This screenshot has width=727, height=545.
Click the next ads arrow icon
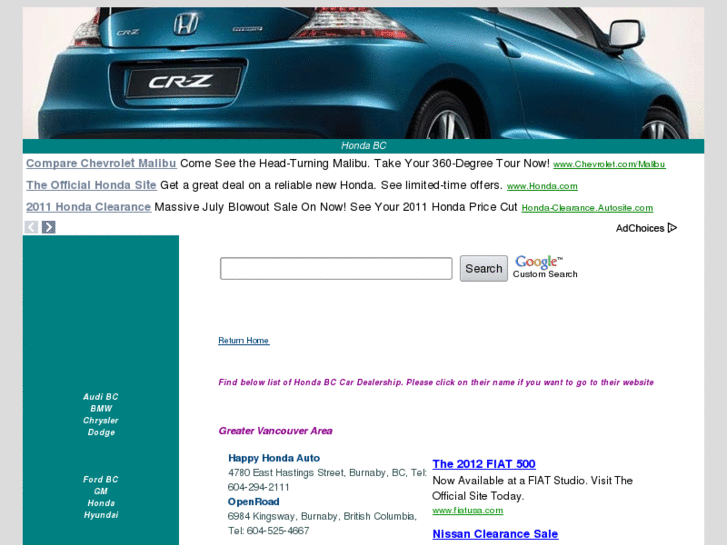pos(48,227)
